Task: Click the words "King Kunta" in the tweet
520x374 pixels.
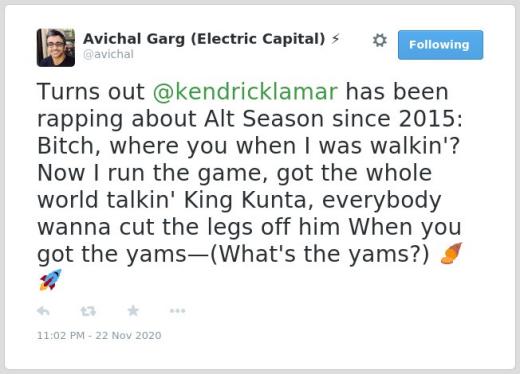Action: point(249,200)
